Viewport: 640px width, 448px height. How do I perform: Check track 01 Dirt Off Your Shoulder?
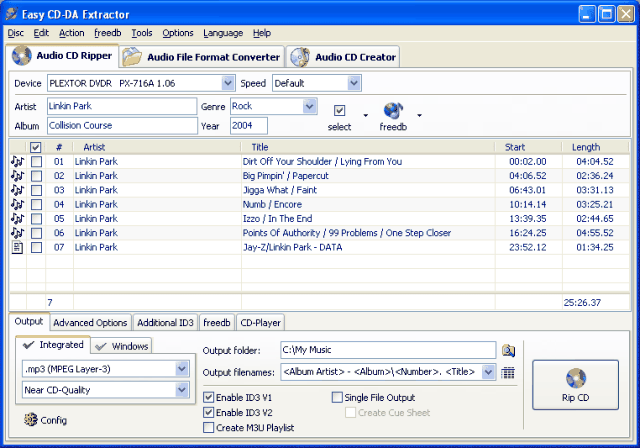(36, 162)
